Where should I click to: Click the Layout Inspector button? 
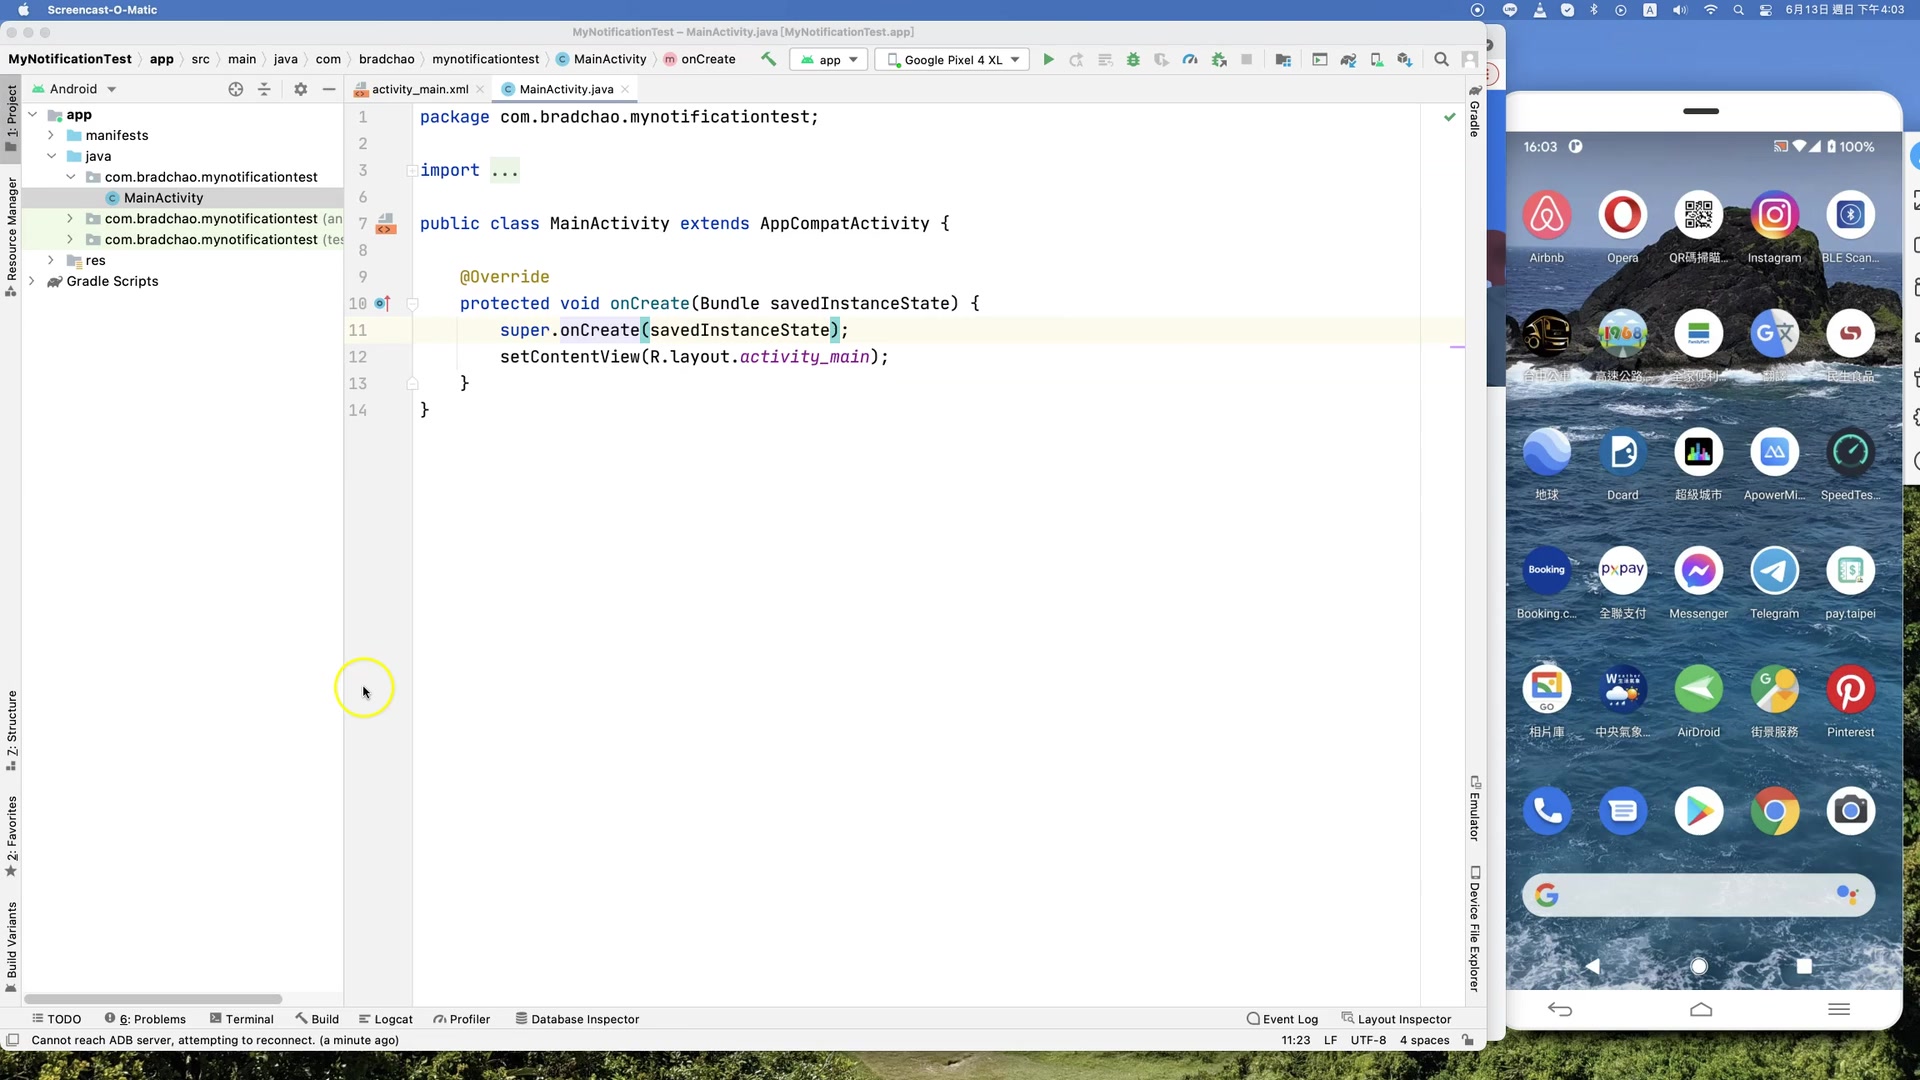click(1396, 1019)
